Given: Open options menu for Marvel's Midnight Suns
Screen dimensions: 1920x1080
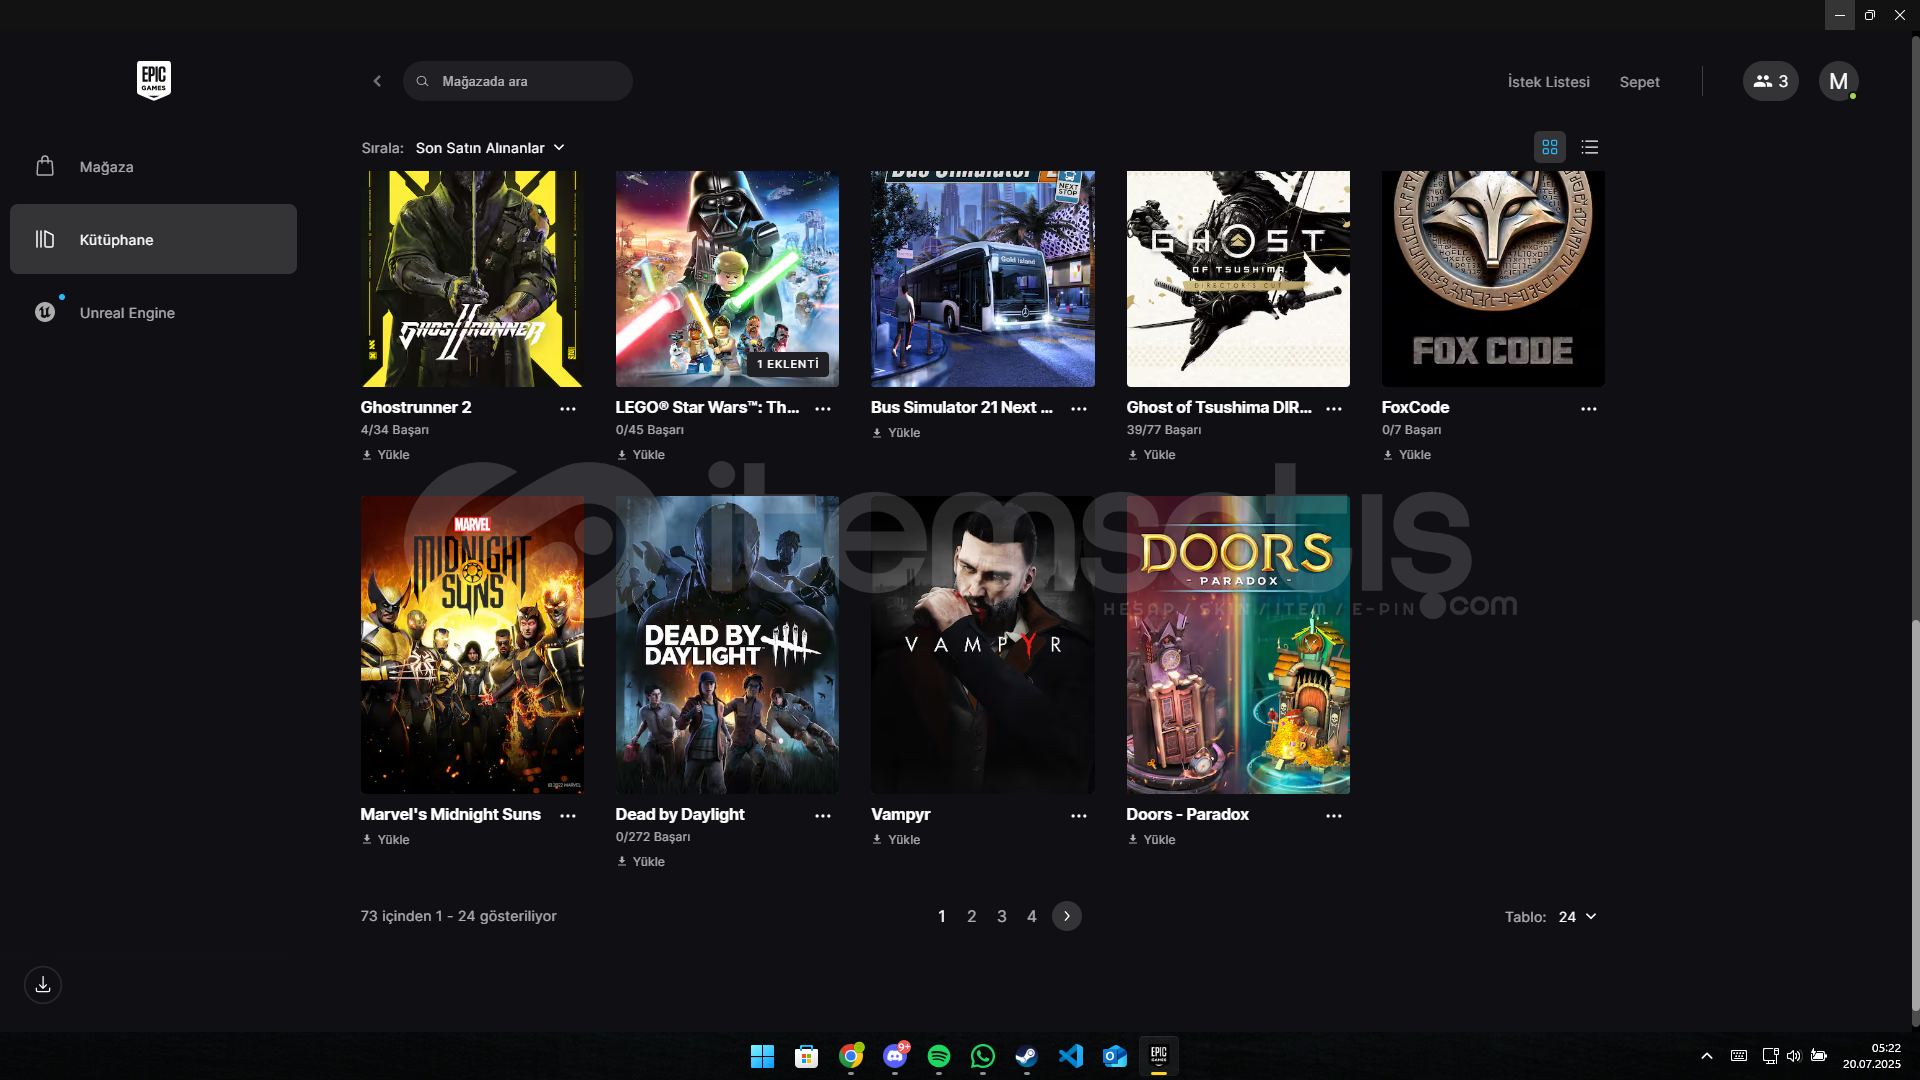Looking at the screenshot, I should (567, 816).
